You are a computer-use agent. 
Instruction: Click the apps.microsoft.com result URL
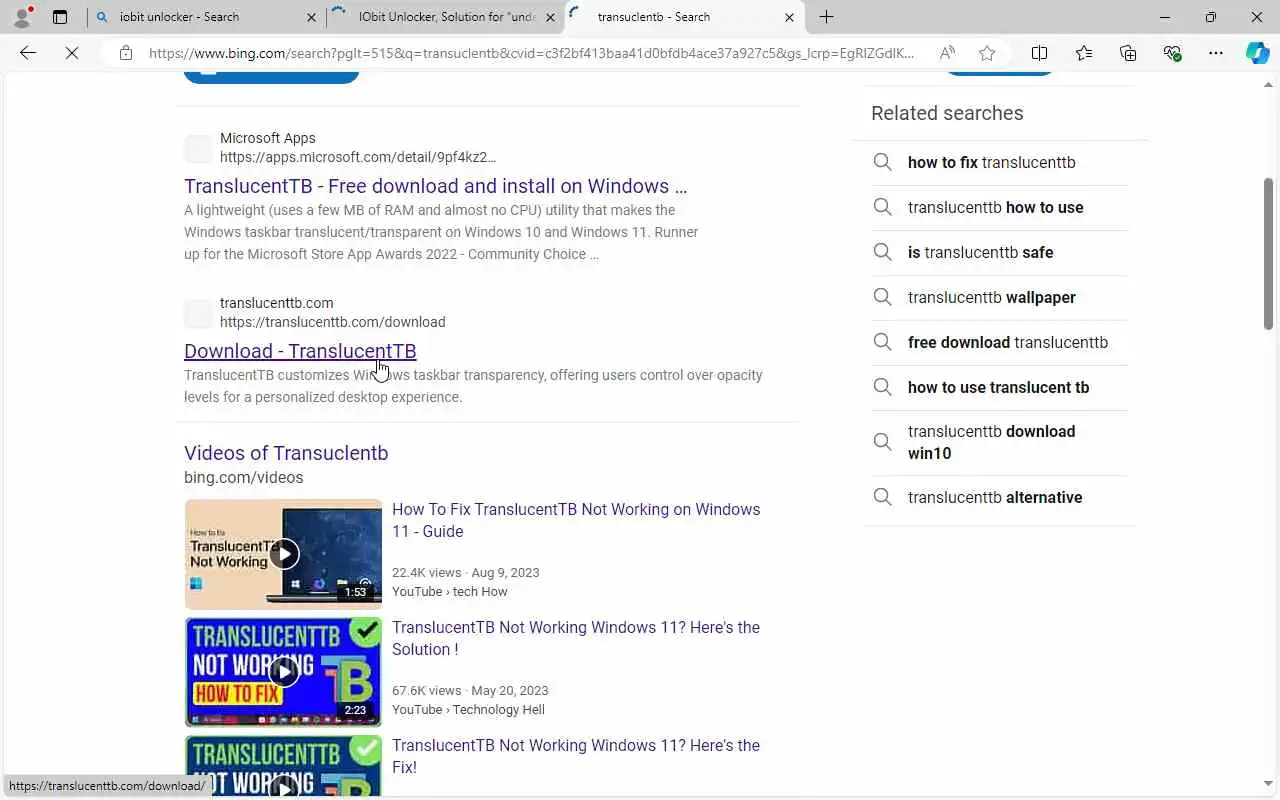357,157
